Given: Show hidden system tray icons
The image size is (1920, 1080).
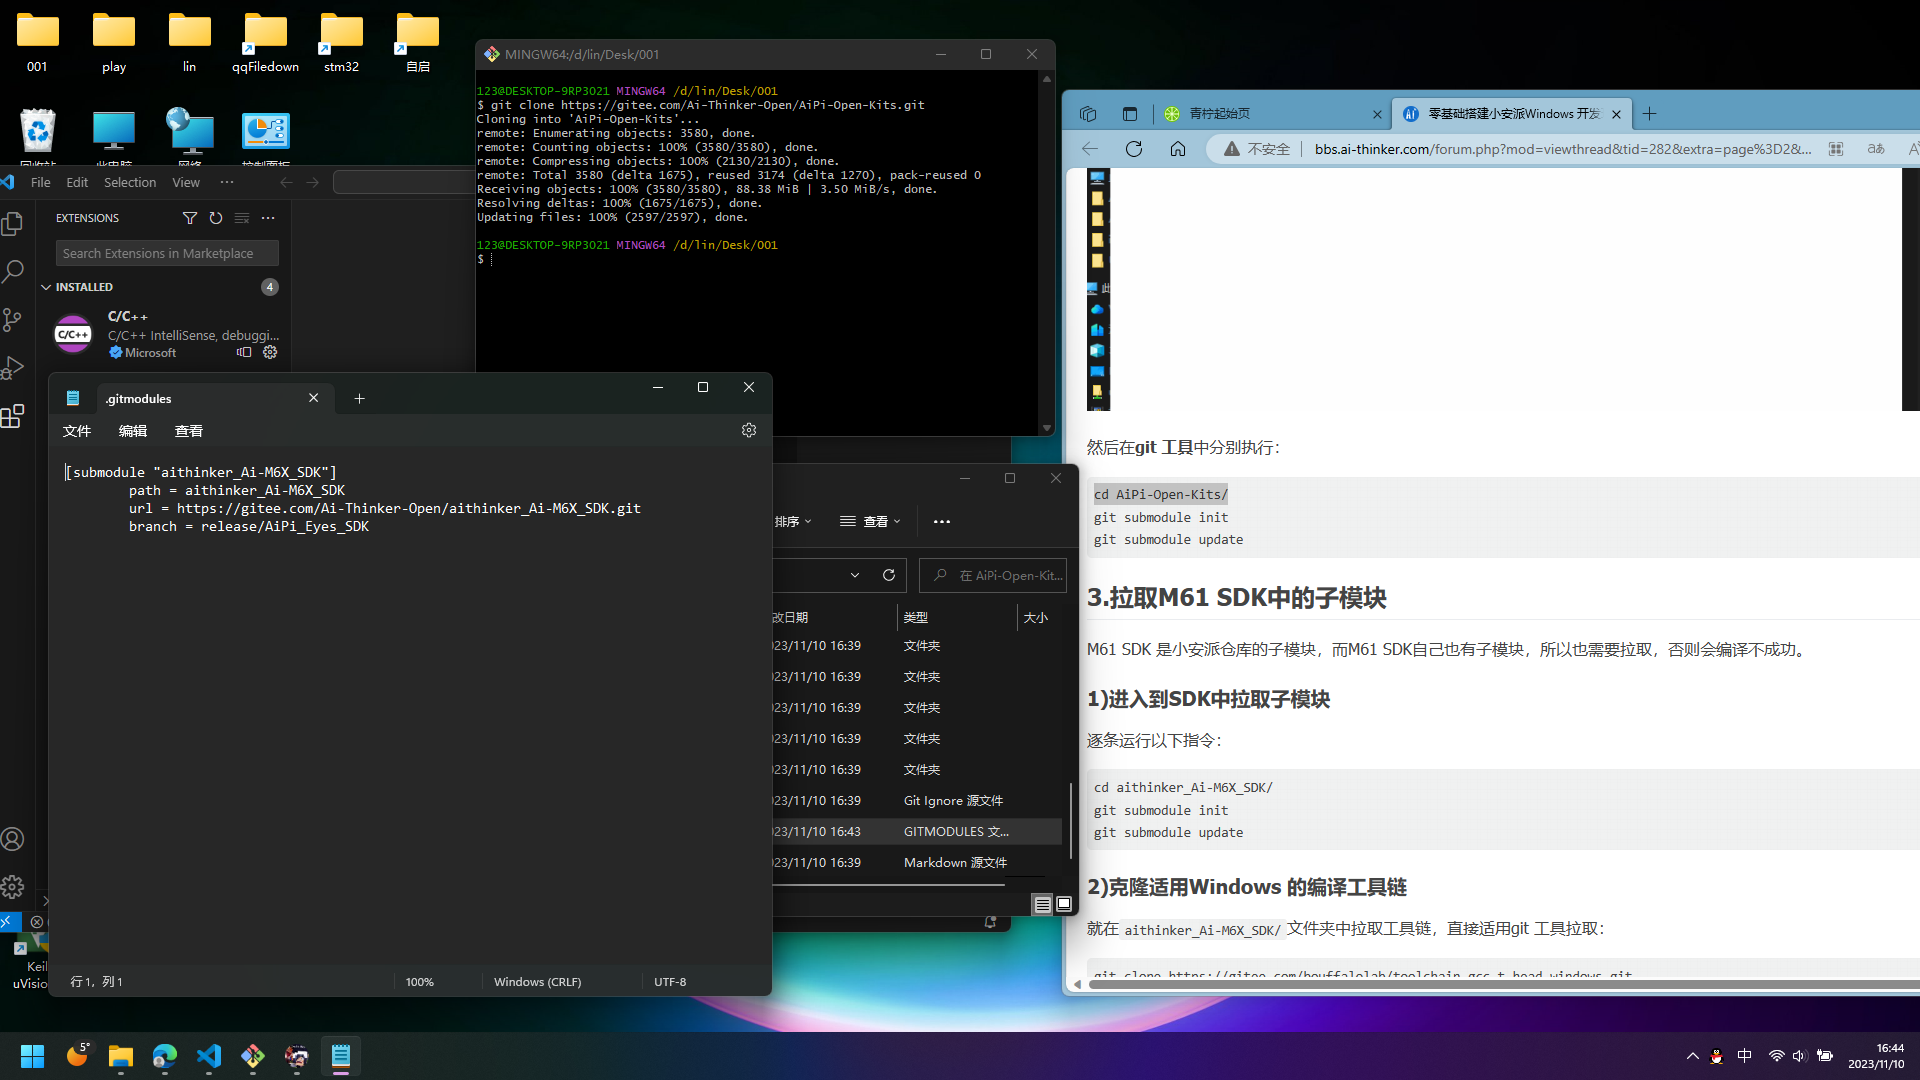Looking at the screenshot, I should coord(1692,1056).
